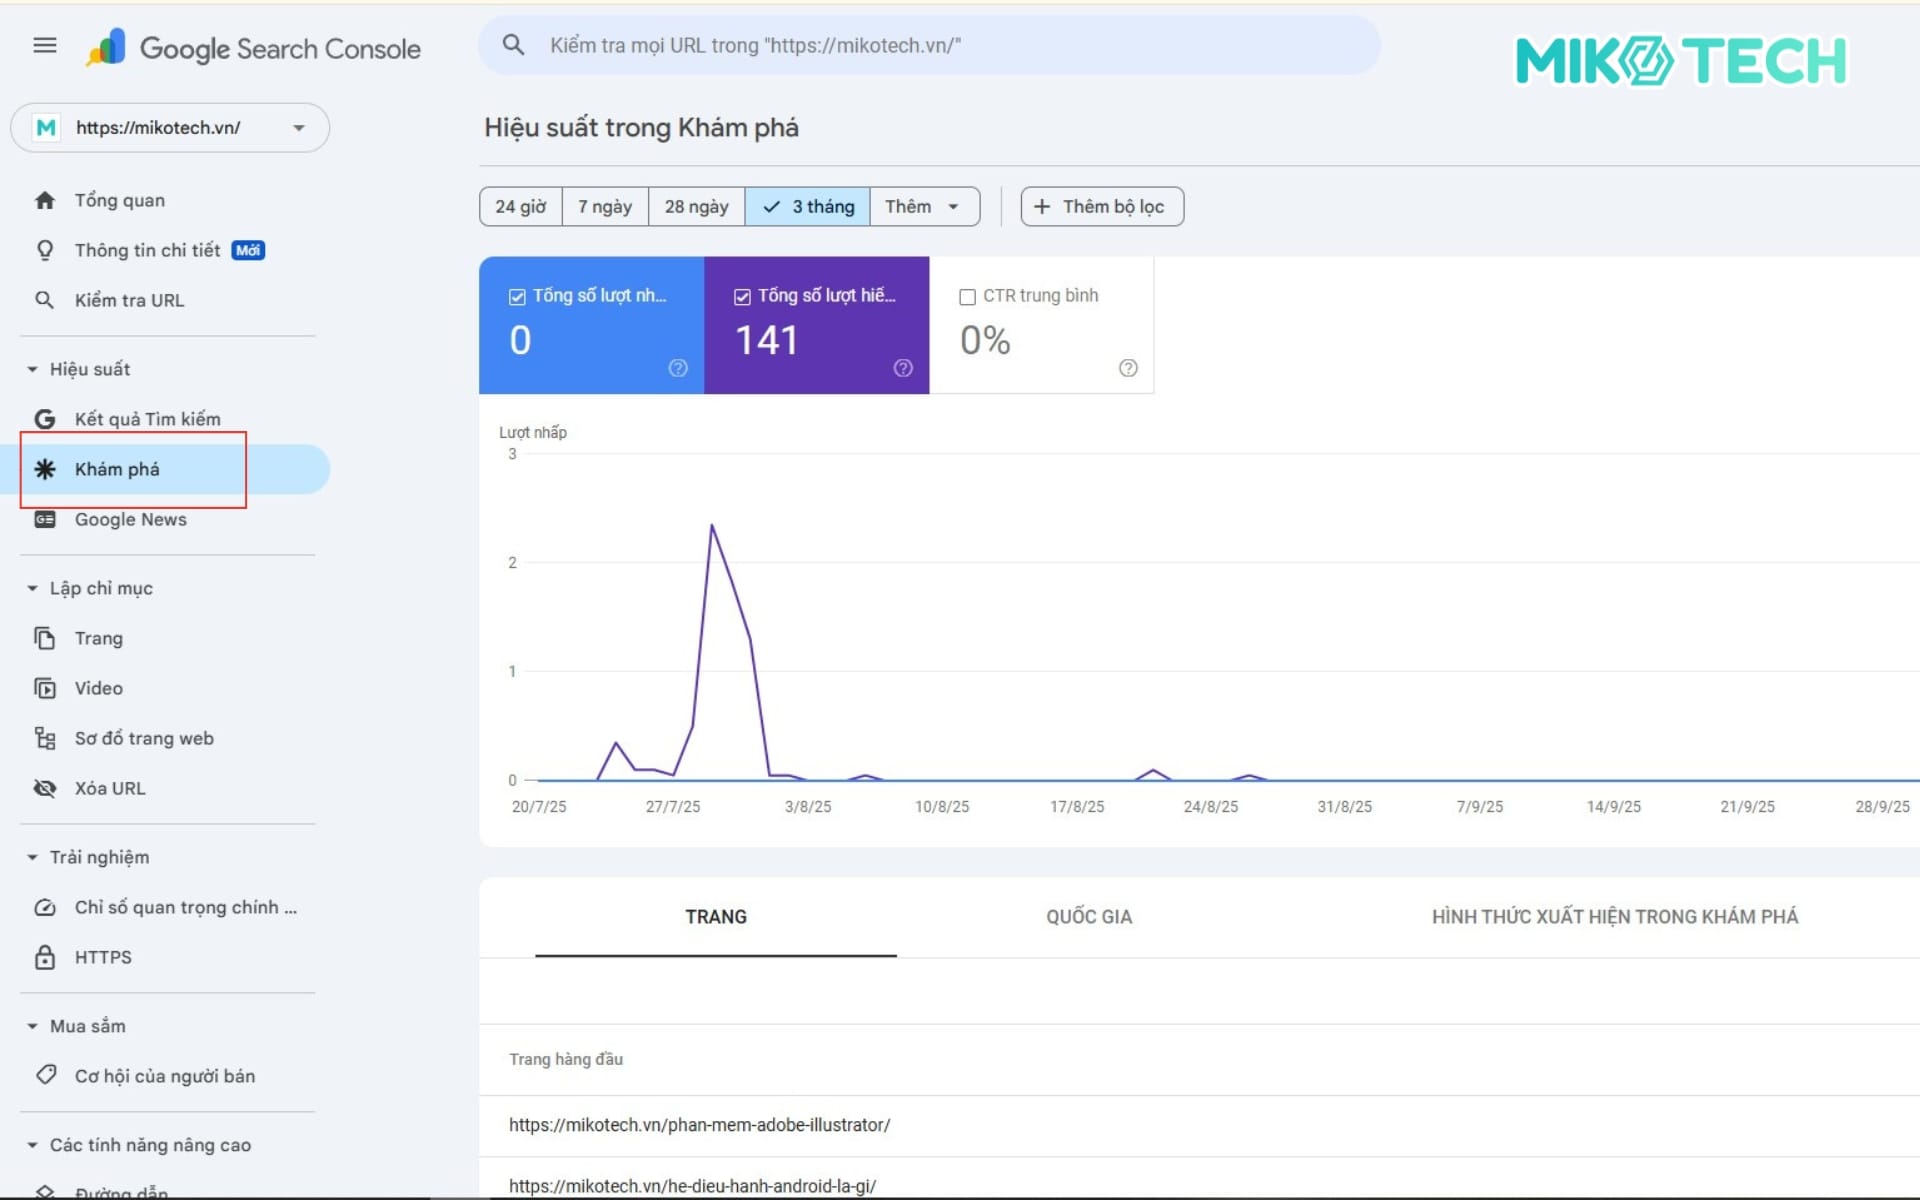This screenshot has width=1920, height=1200.
Task: Open the Xóa URL removal tool
Action: click(110, 788)
